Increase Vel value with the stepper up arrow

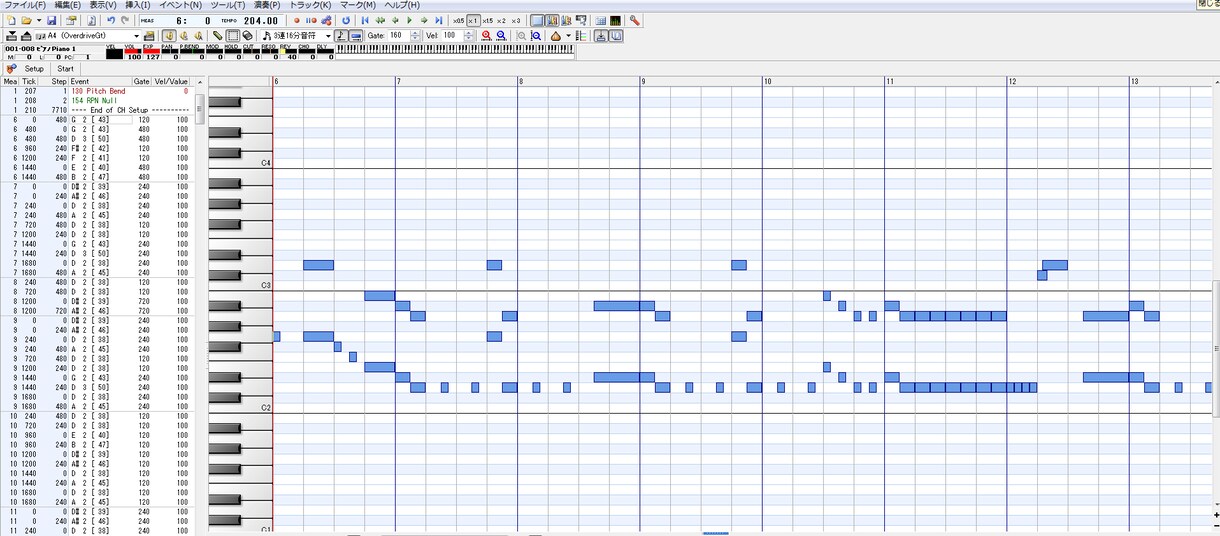pyautogui.click(x=468, y=32)
